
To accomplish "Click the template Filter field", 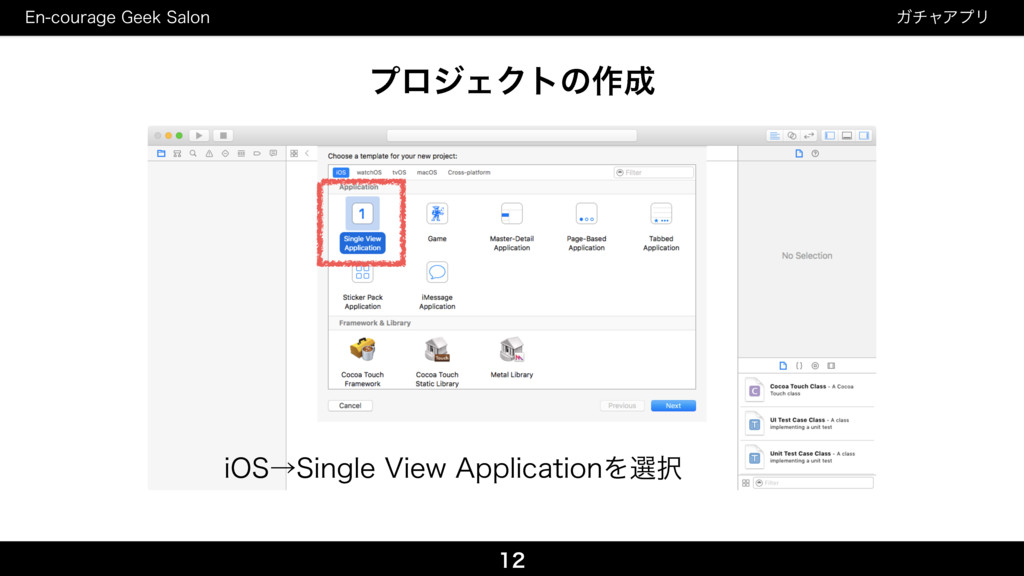I will coord(653,172).
